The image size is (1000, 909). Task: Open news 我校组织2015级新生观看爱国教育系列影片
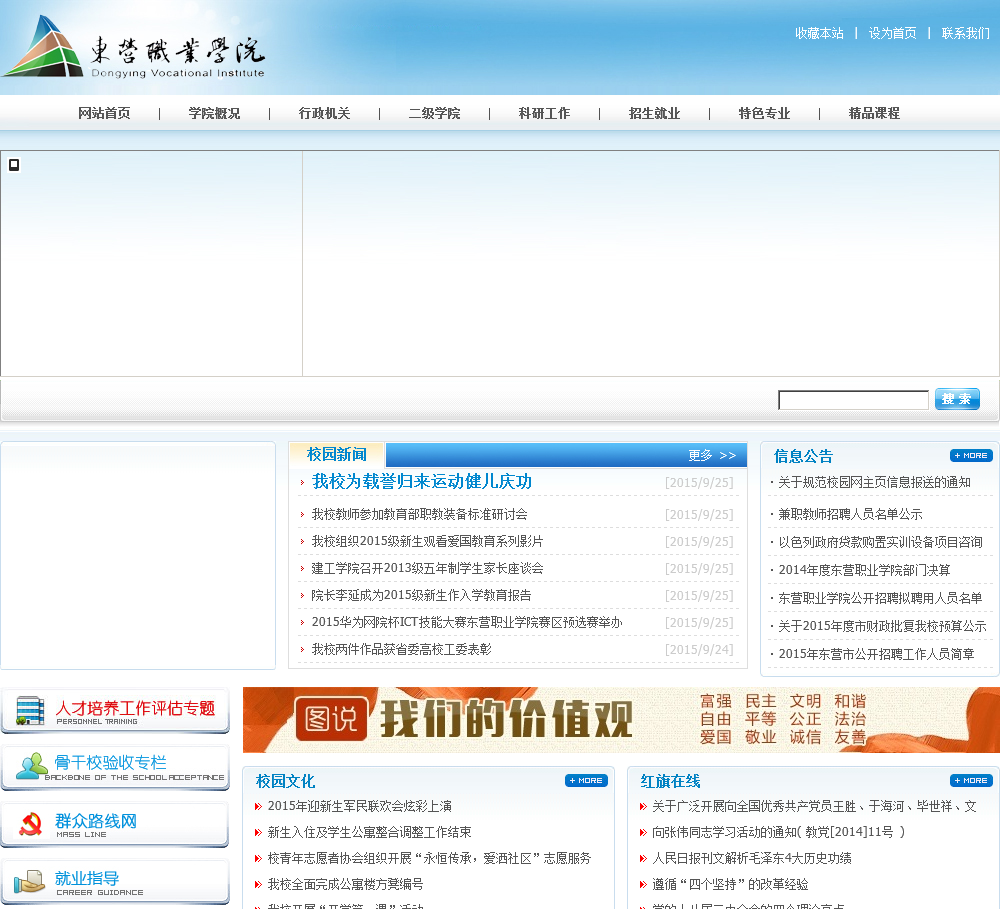tap(427, 542)
